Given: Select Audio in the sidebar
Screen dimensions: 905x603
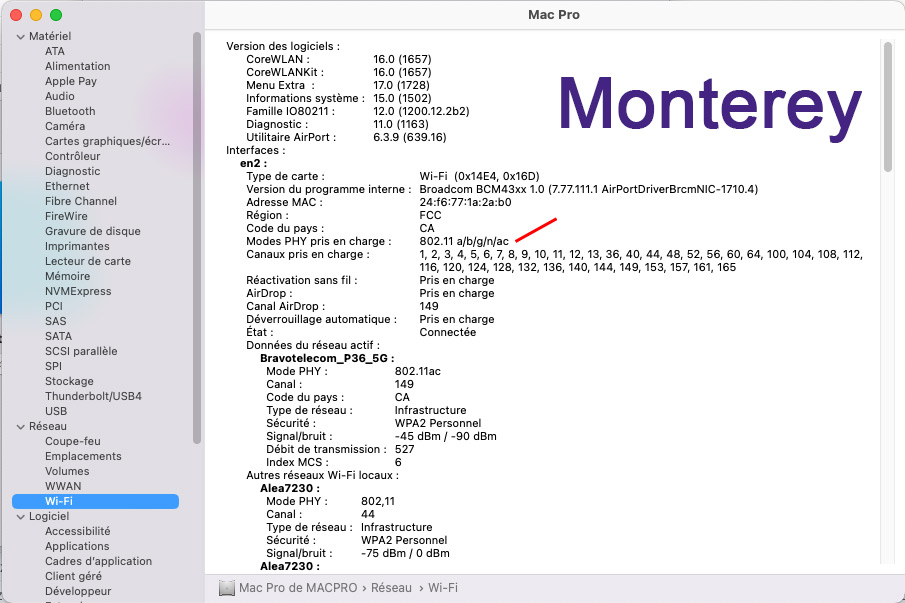Looking at the screenshot, I should point(59,96).
